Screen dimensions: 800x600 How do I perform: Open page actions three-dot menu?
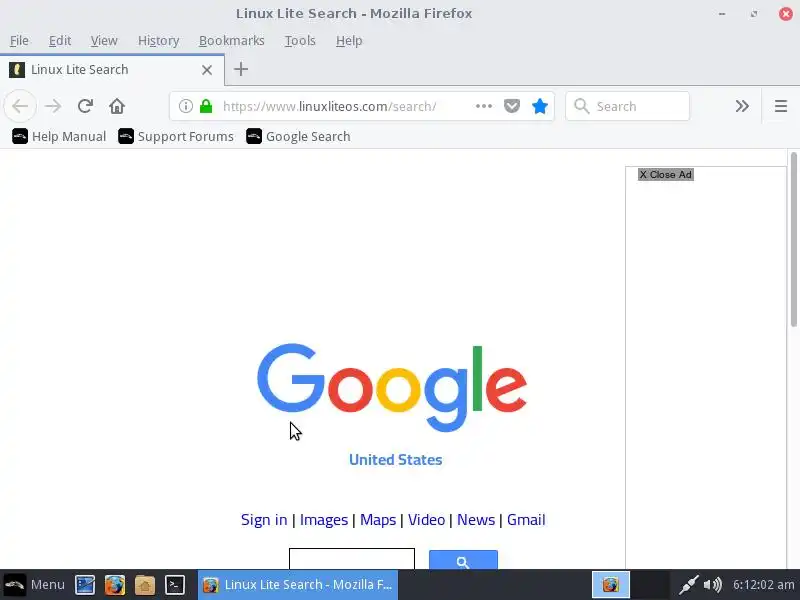[x=484, y=106]
